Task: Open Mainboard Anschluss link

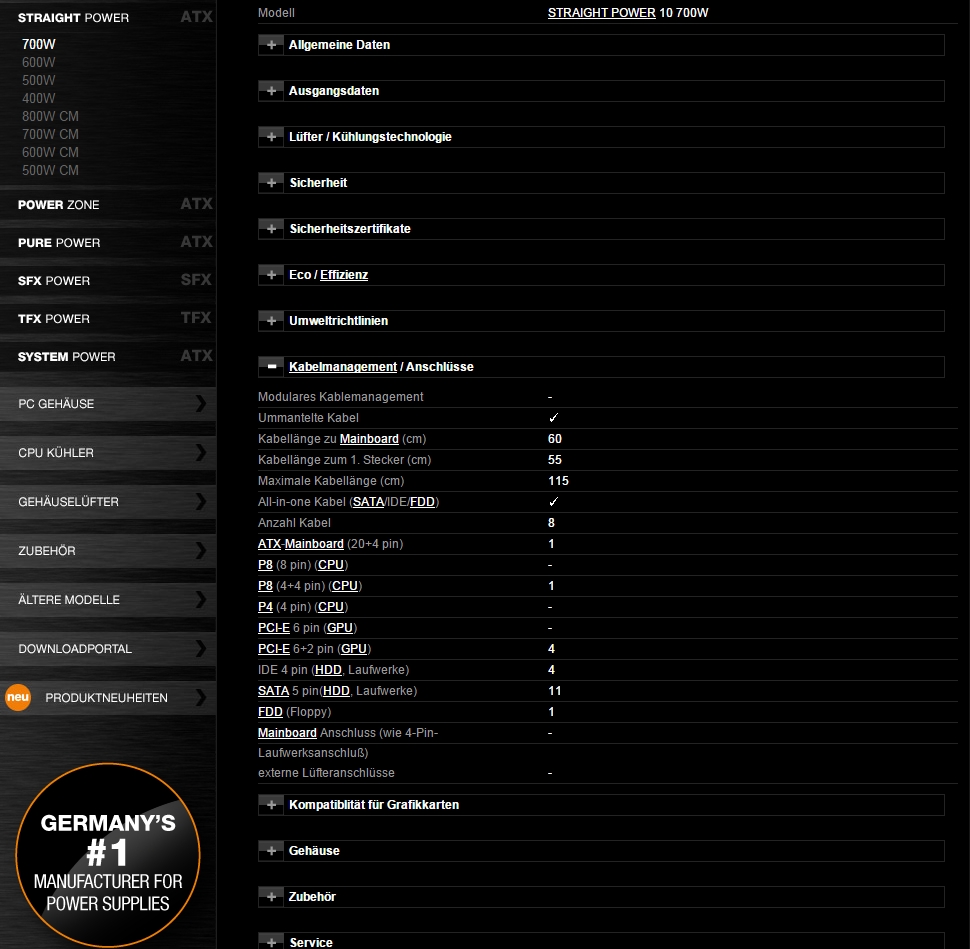Action: (287, 733)
